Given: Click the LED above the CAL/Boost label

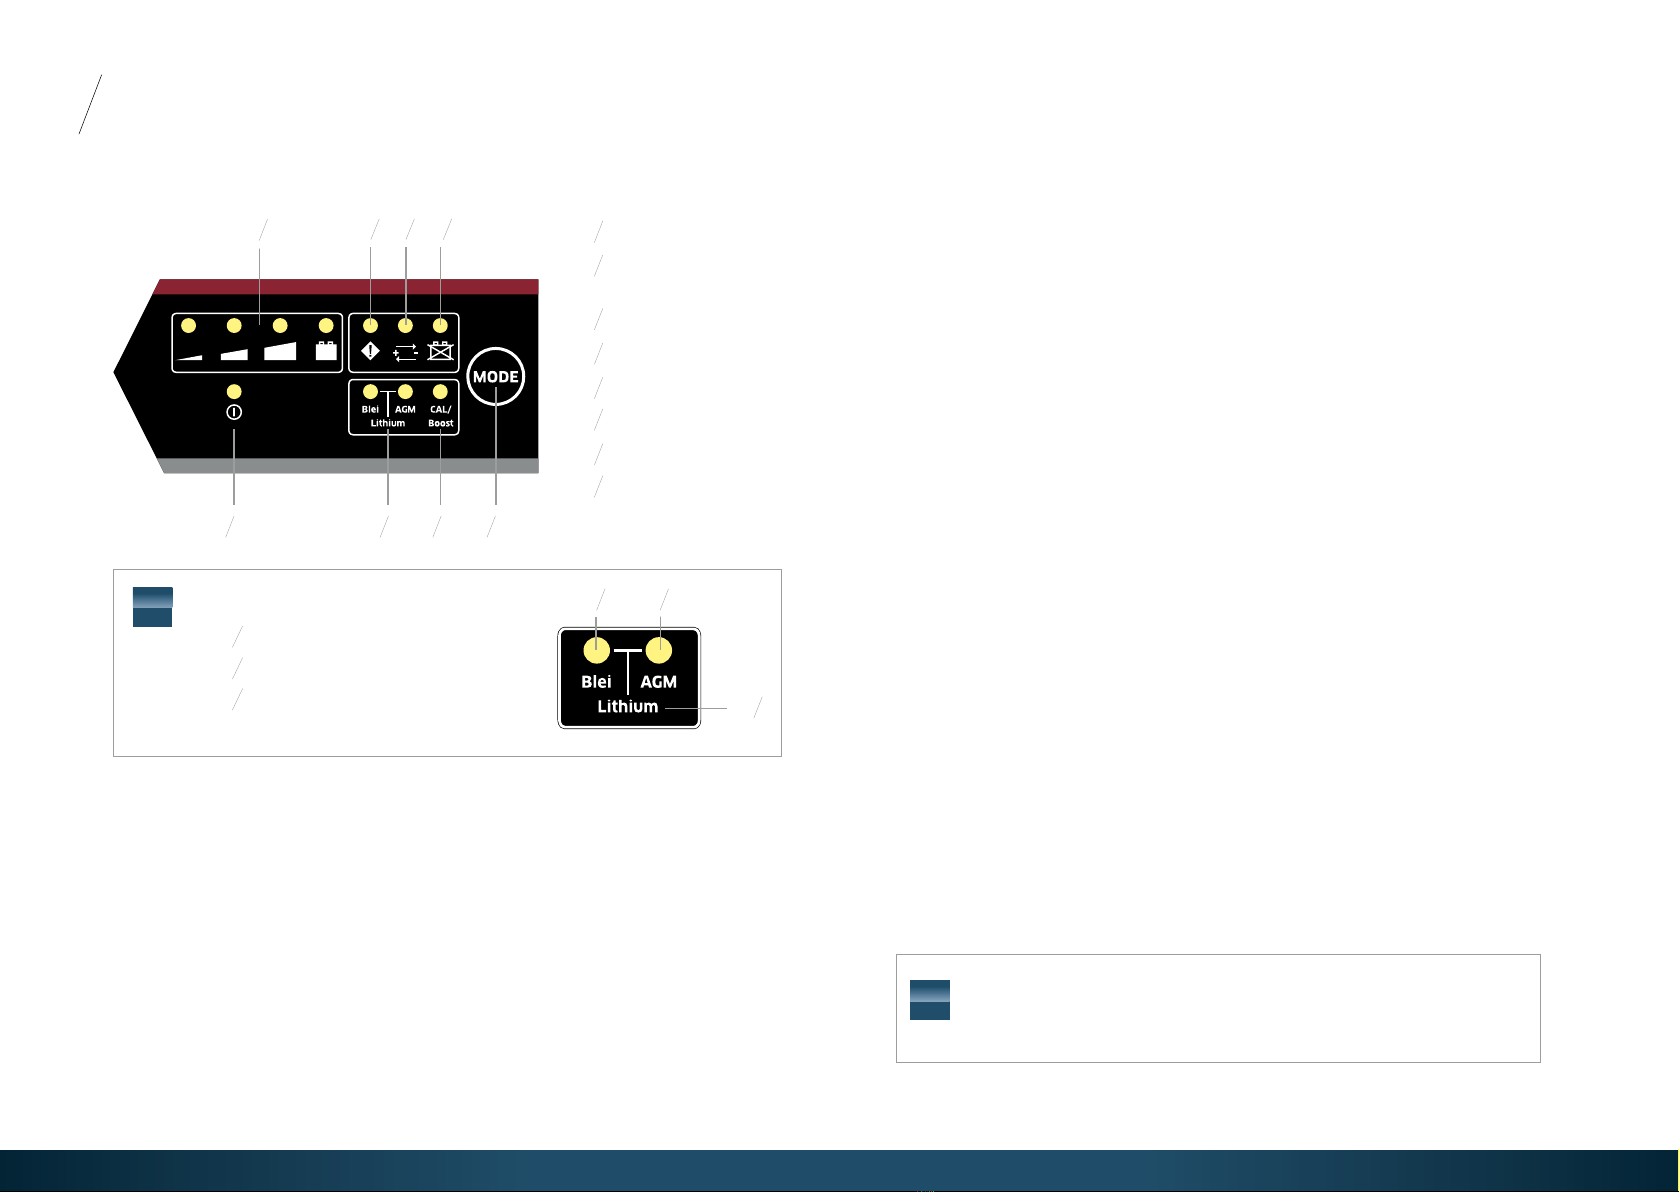Looking at the screenshot, I should [x=440, y=392].
